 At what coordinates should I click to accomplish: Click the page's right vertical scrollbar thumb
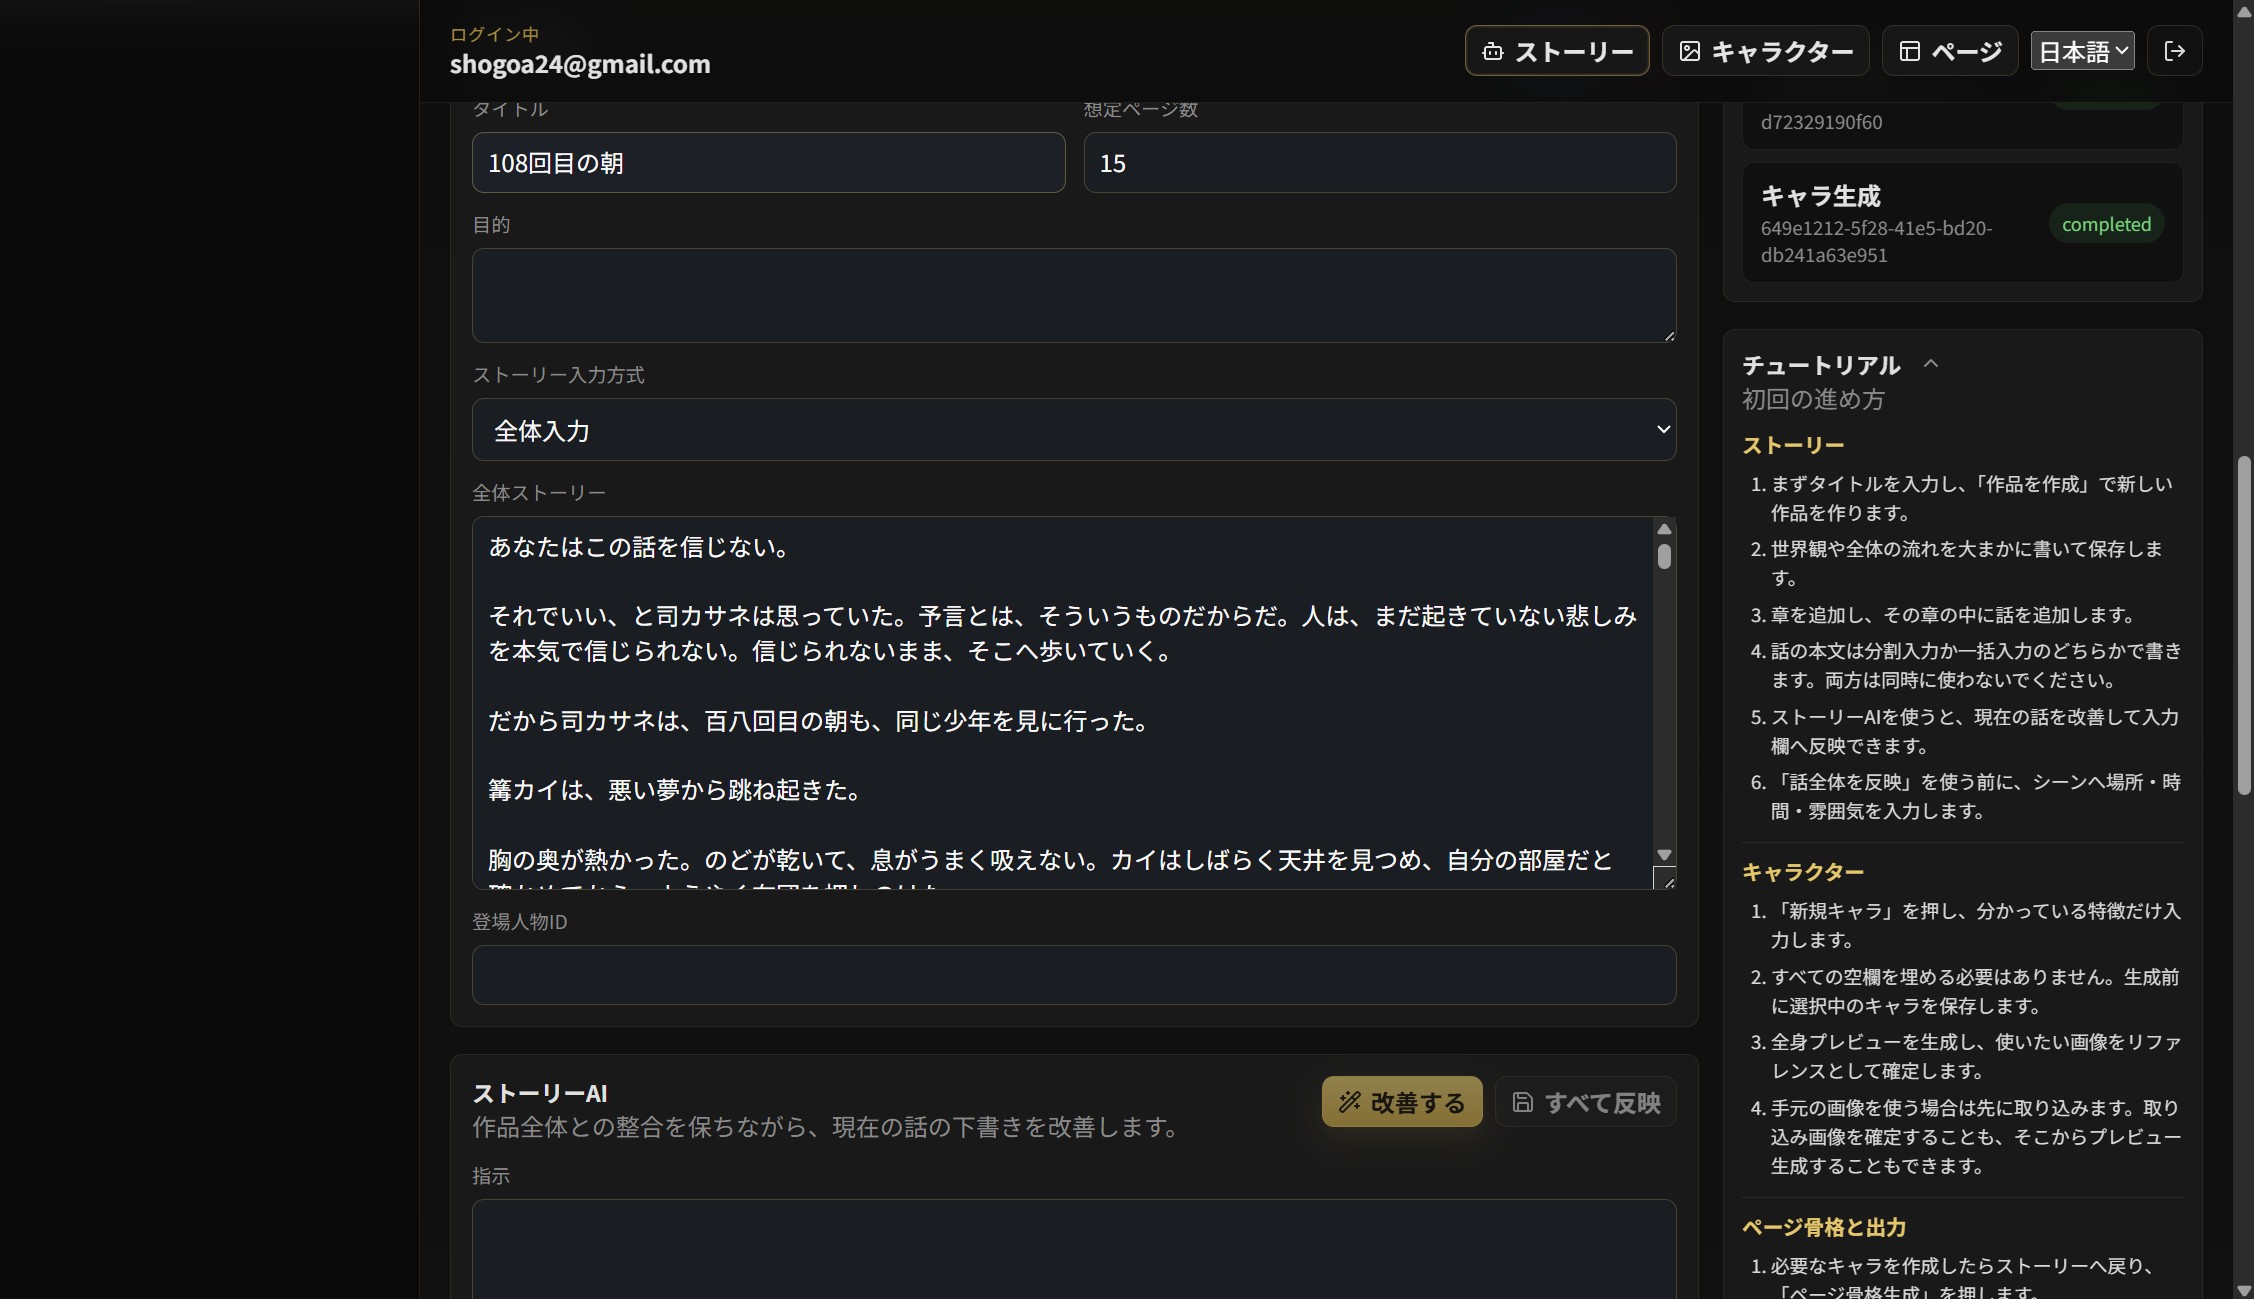[x=2243, y=626]
